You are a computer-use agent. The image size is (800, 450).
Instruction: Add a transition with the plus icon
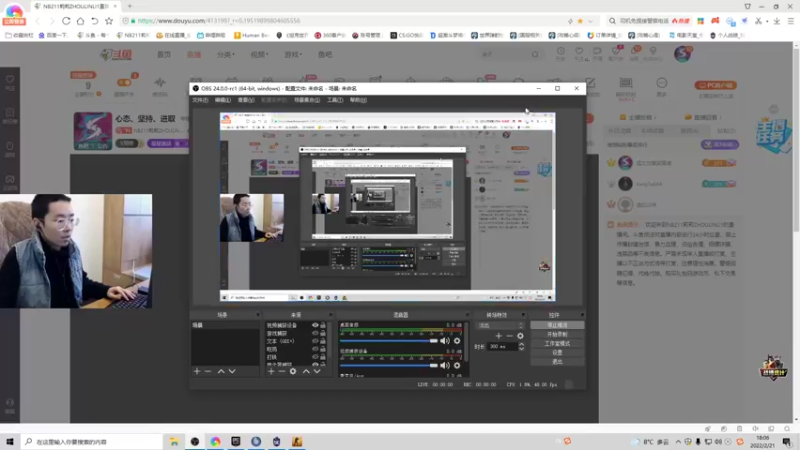pos(498,336)
